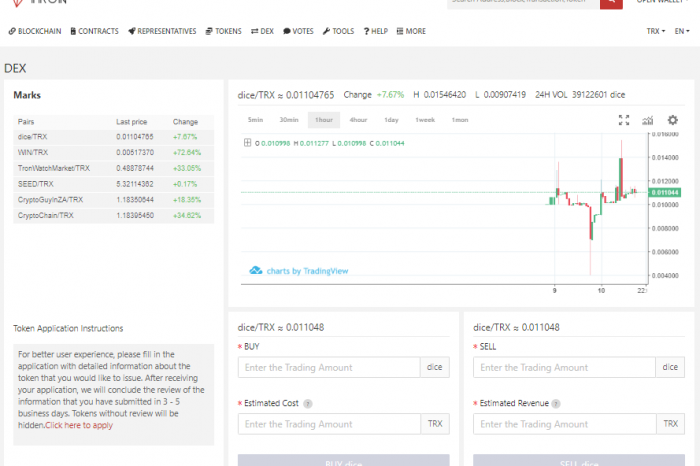Select the 1week chart interval
This screenshot has width=700, height=466.
[x=425, y=120]
